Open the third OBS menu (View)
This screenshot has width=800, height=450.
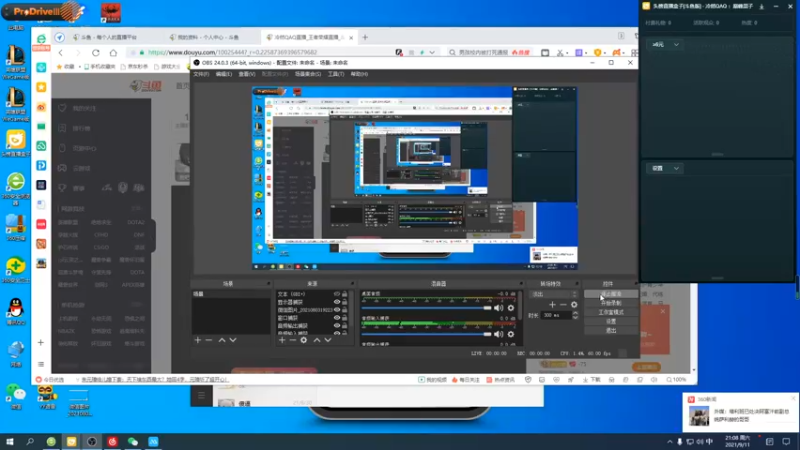tap(247, 74)
